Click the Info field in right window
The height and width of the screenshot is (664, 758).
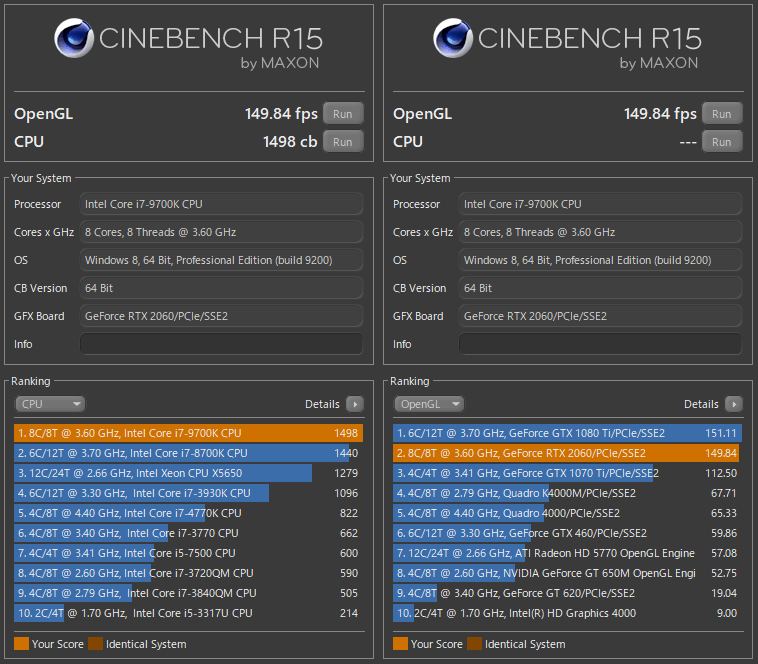coord(600,344)
